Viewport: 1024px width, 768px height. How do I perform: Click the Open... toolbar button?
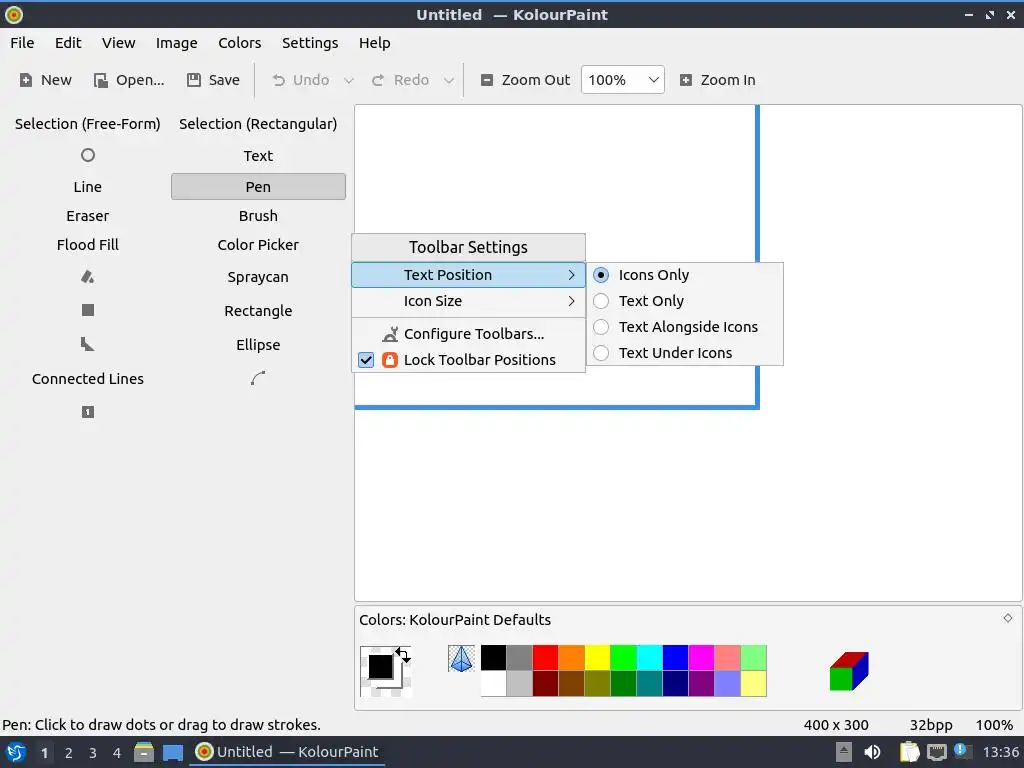[129, 80]
